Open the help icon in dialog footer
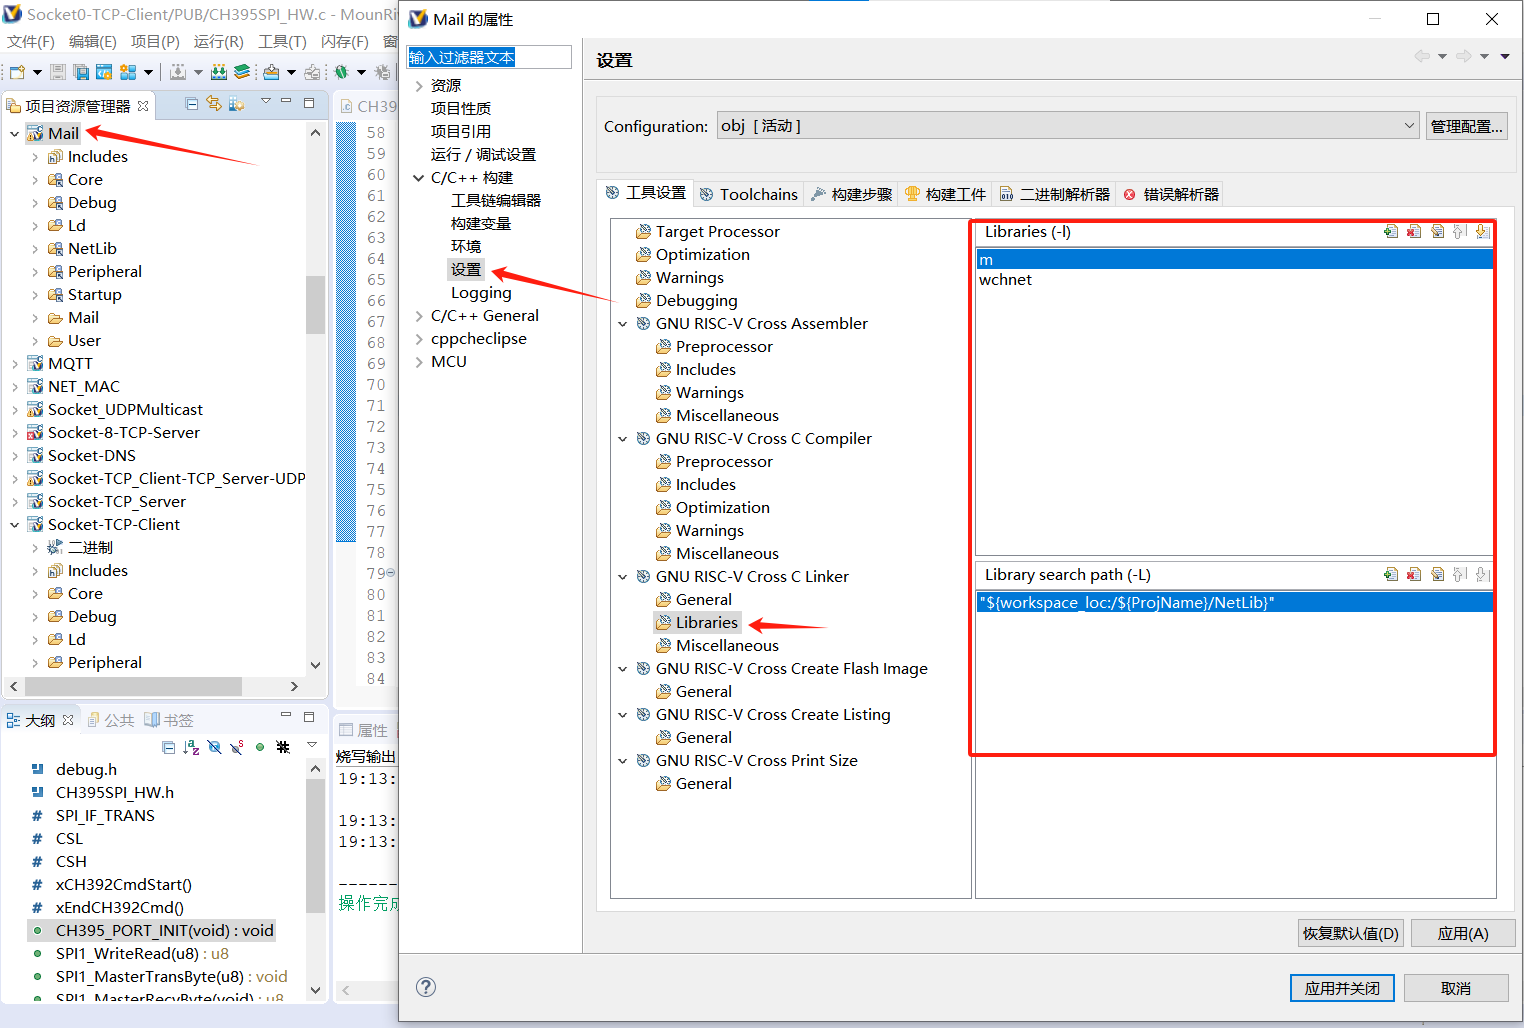The width and height of the screenshot is (1524, 1028). pos(426,987)
